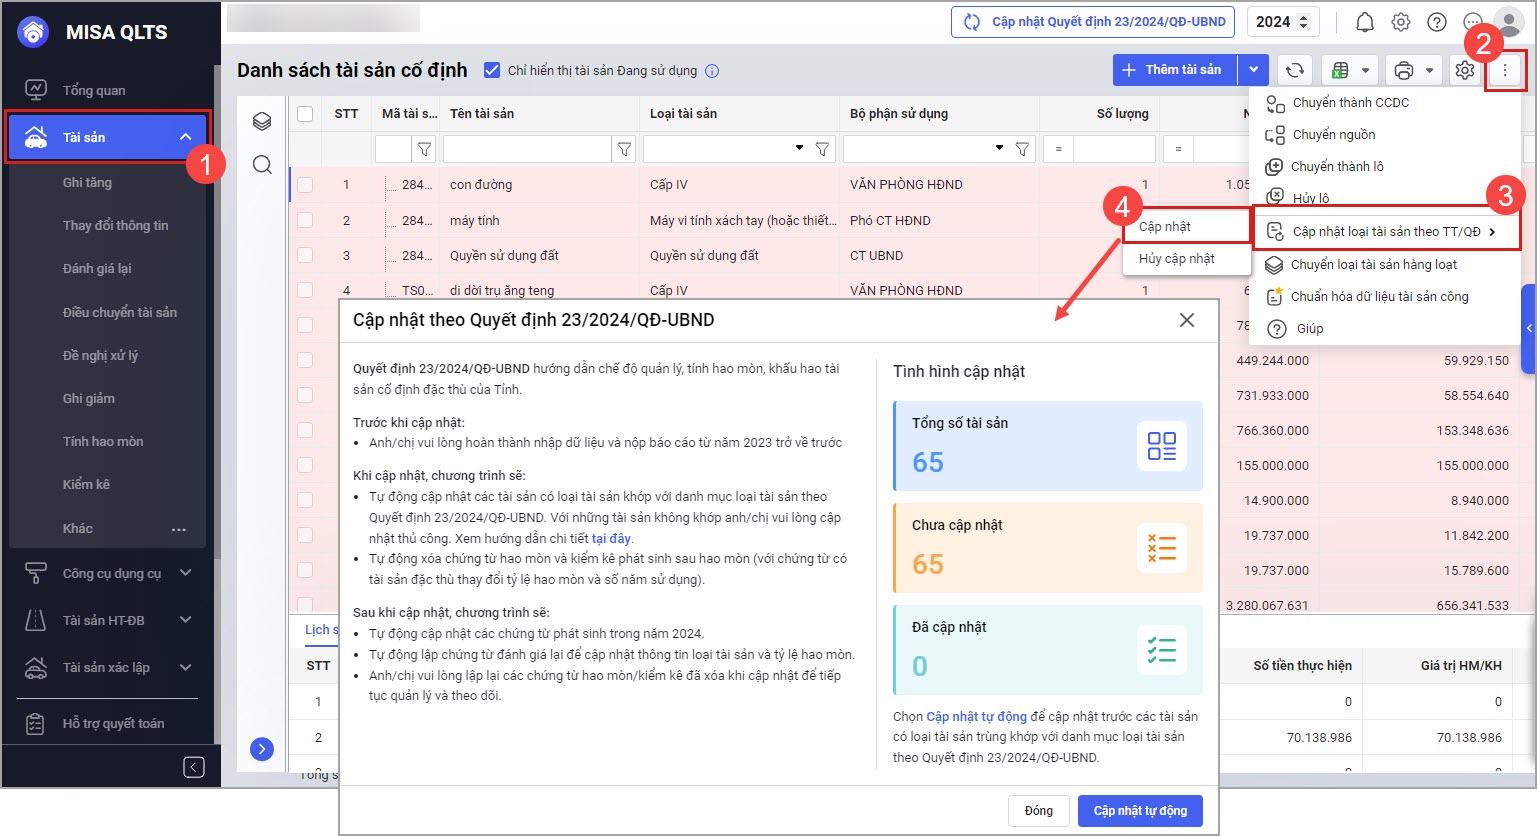This screenshot has width=1537, height=836.
Task: Click the three-dot more options button
Action: pyautogui.click(x=1504, y=70)
